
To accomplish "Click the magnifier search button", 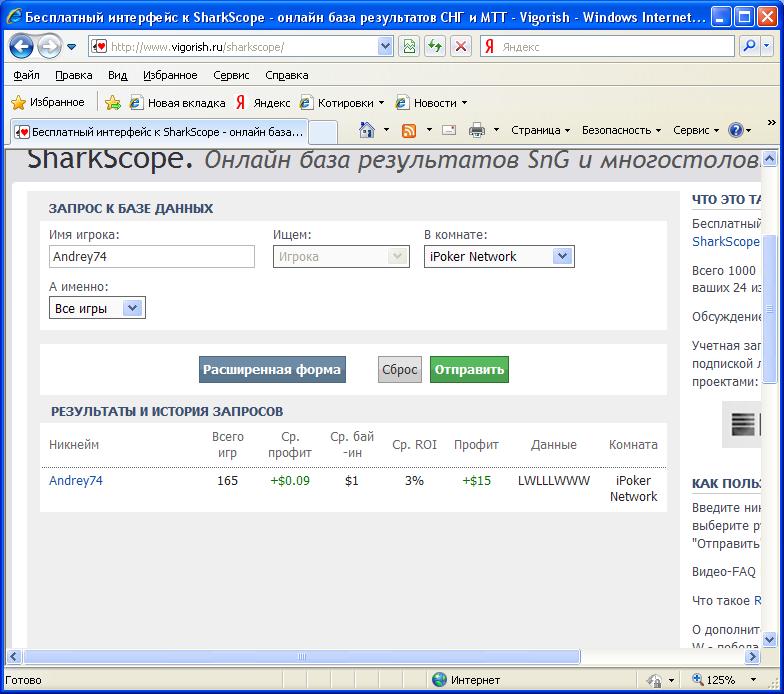I will pos(749,46).
